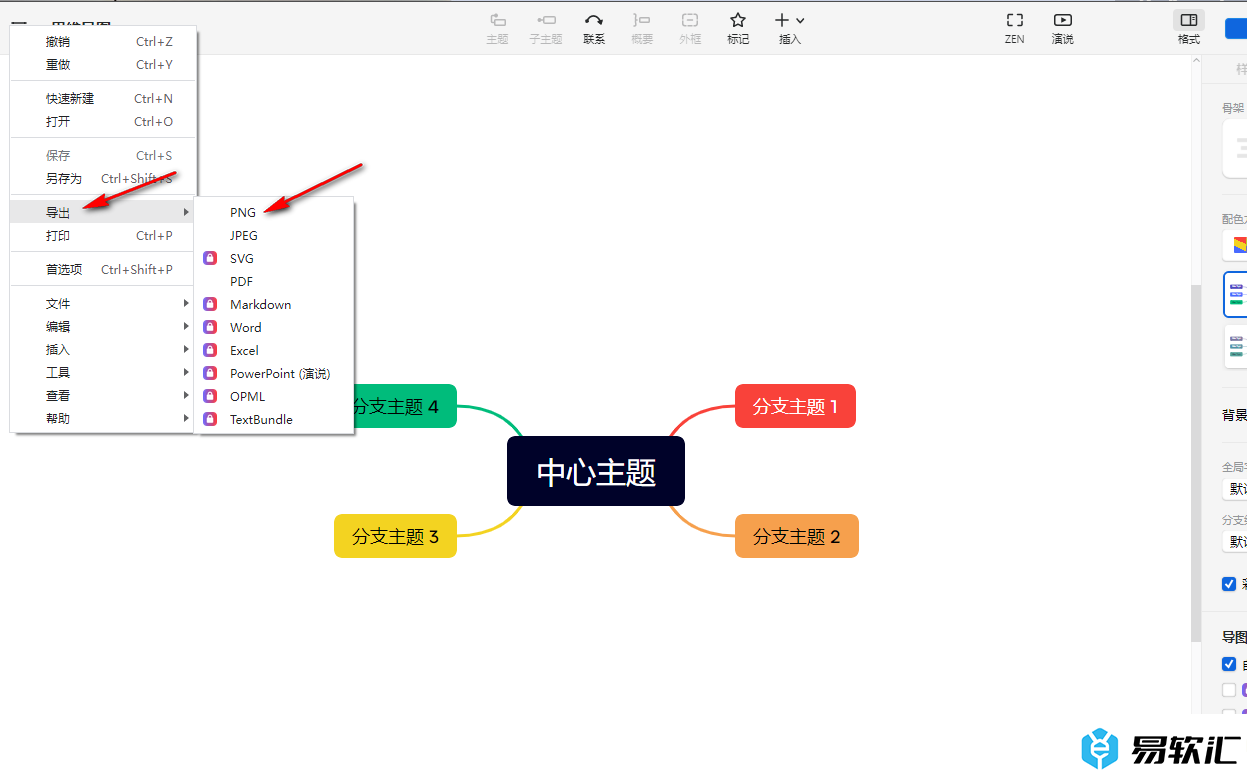Screen dimensions: 1247x774
Task: Expand the Tools (工具) submenu
Action: [x=103, y=372]
